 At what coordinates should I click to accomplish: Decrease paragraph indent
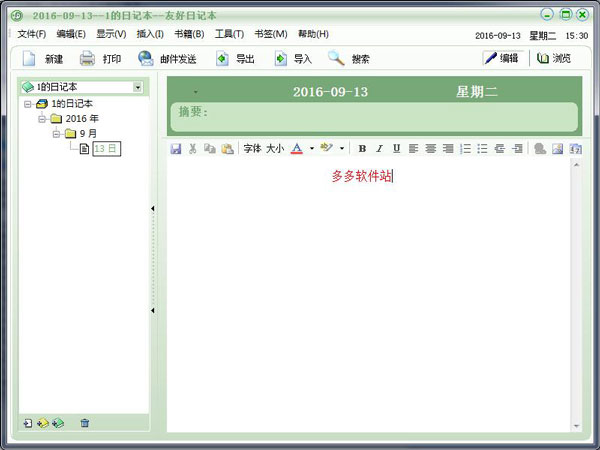pyautogui.click(x=500, y=148)
